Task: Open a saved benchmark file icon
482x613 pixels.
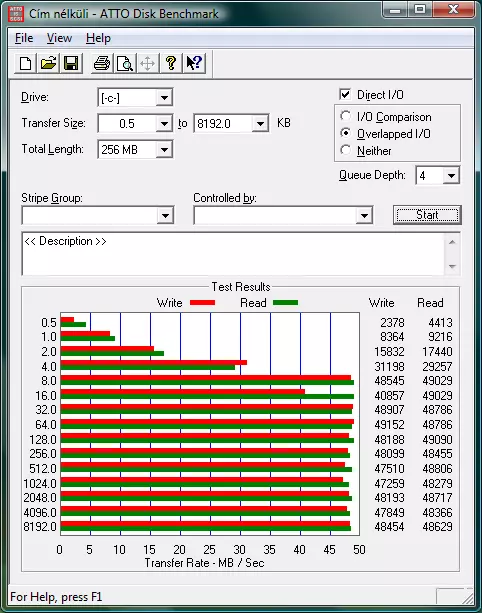Action: point(48,63)
